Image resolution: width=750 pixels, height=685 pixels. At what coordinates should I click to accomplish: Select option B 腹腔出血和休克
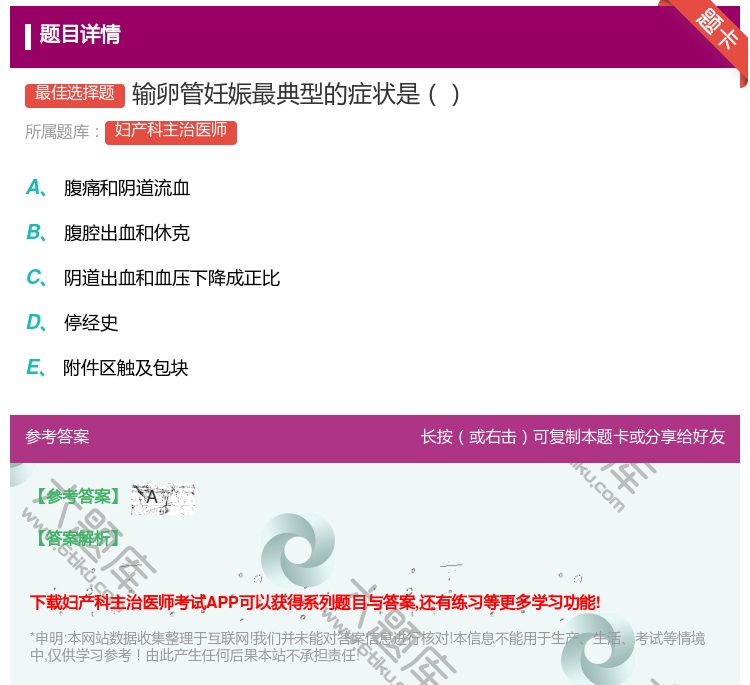(108, 233)
